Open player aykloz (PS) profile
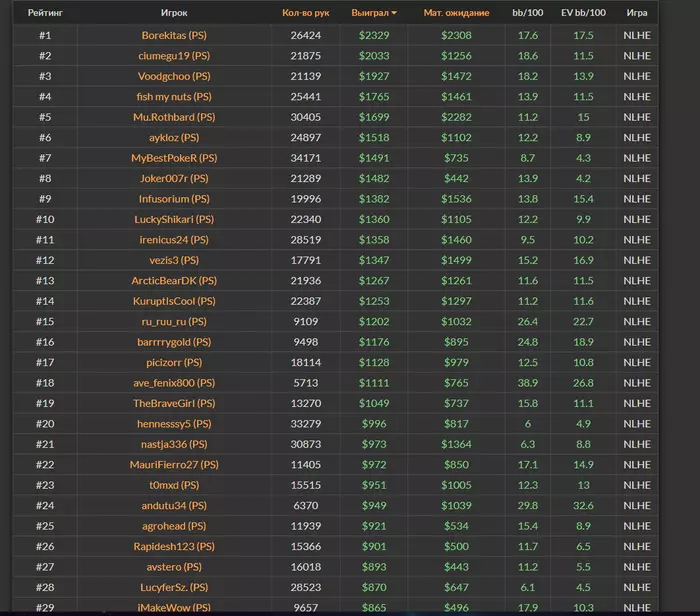 [x=174, y=137]
